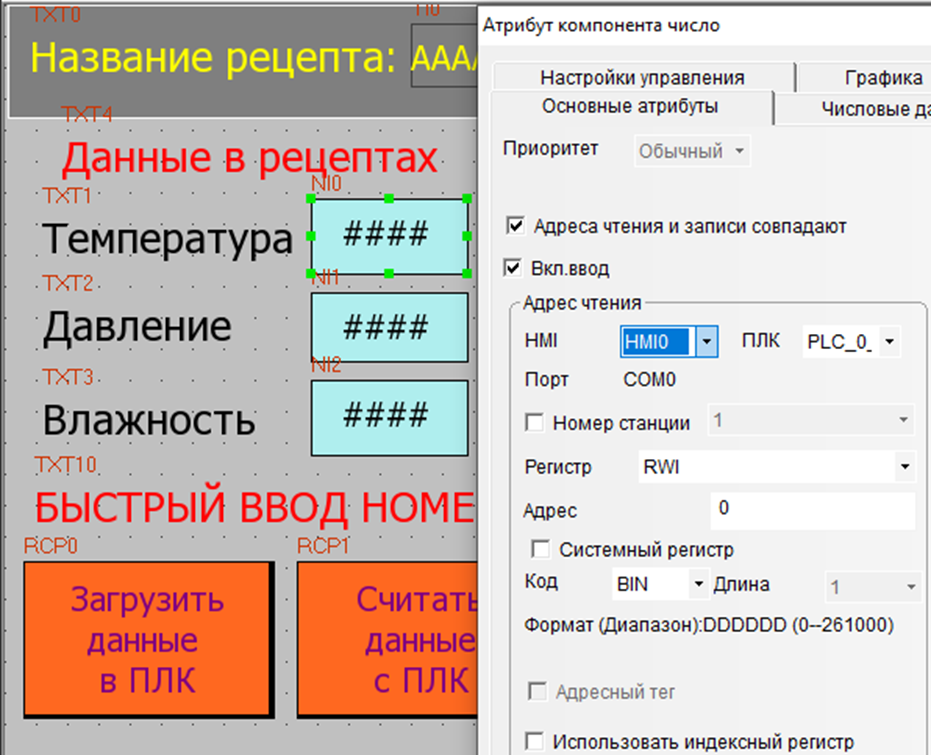This screenshot has width=931, height=755.
Task: Uncheck Адреса чтения и записи совпадают
Action: [x=516, y=226]
